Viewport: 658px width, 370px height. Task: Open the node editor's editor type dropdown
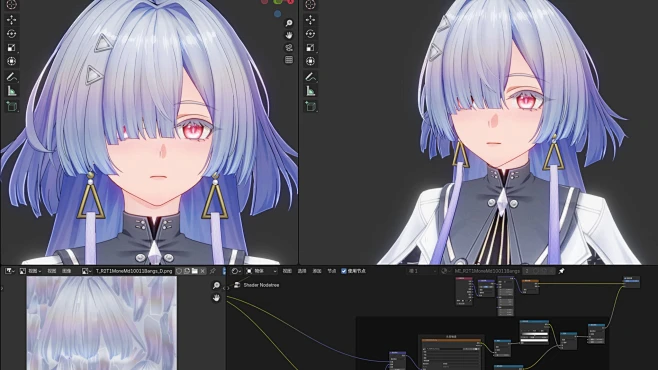[236, 271]
